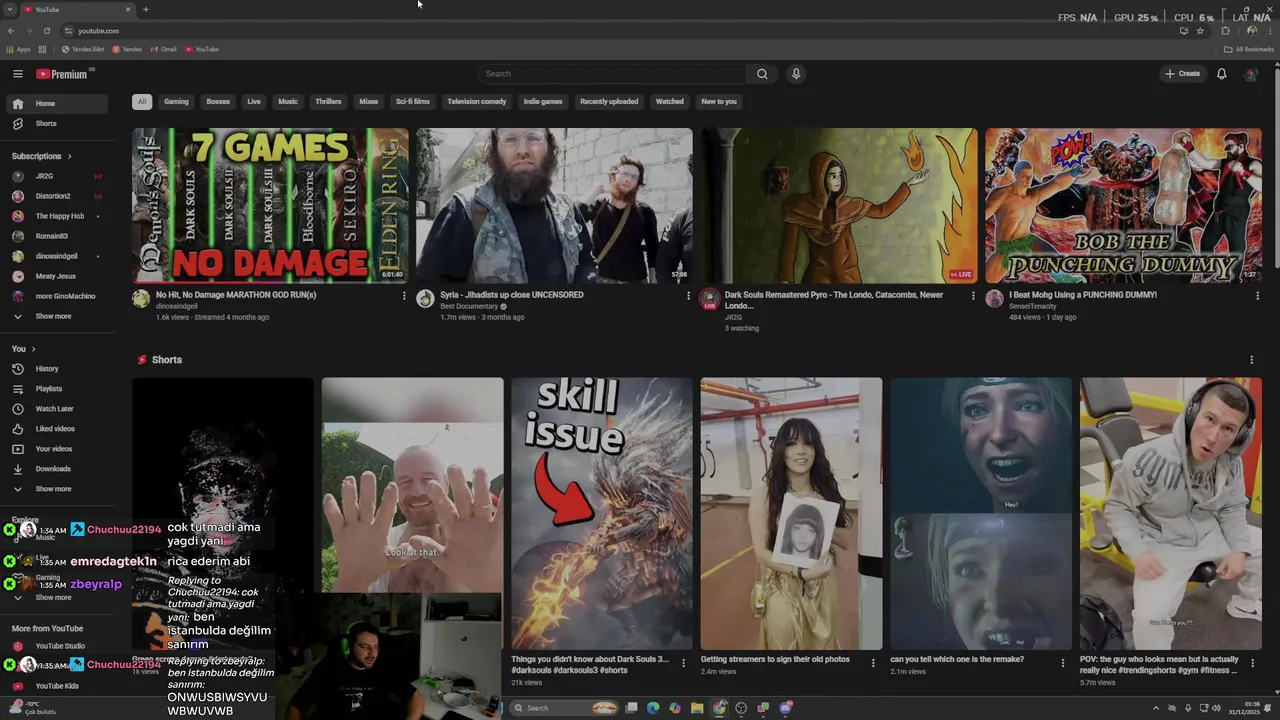Screen dimensions: 1280x720
Task: Click Best Documentary channel name
Action: [x=469, y=307]
